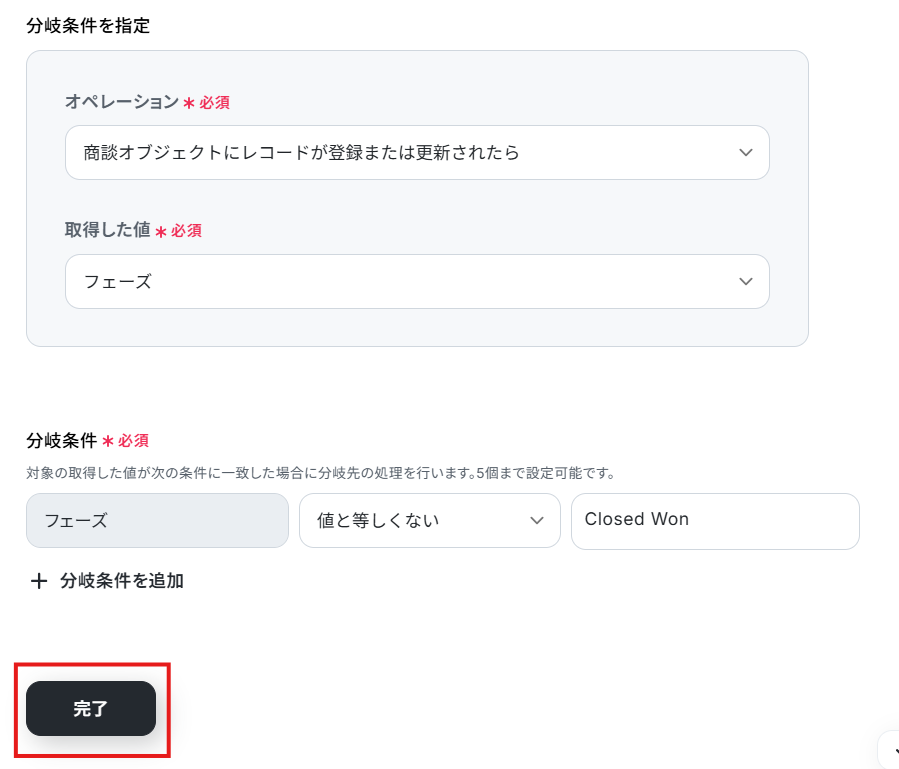Click the オペレーション field label
899x769 pixels.
[121, 102]
